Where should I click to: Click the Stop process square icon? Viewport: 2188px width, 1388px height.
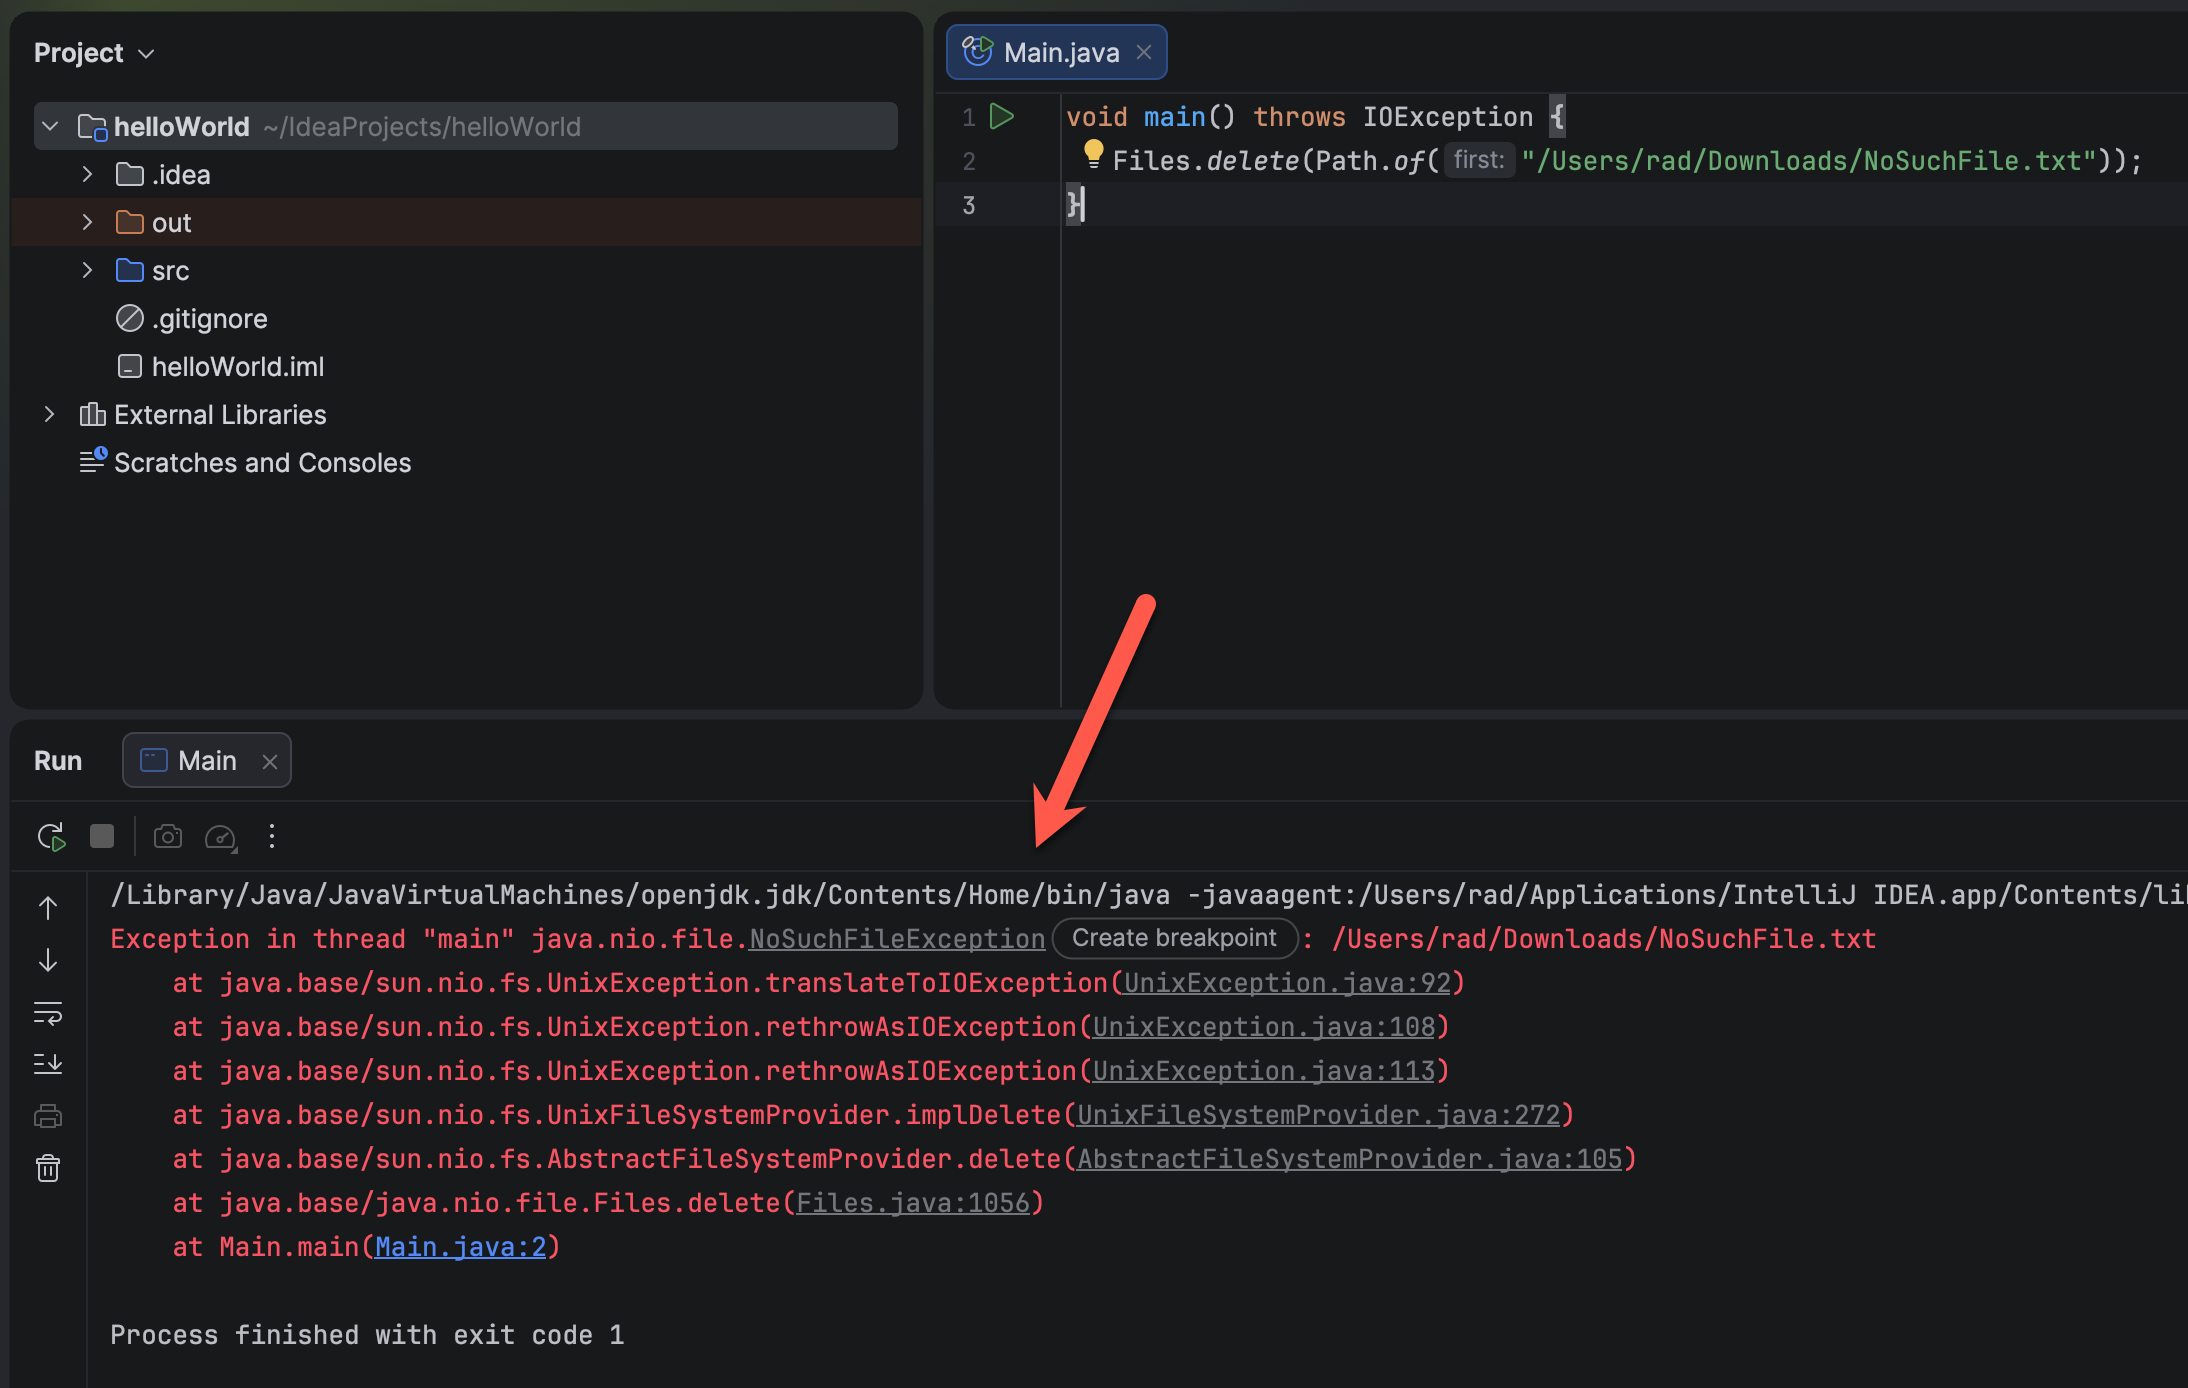102,836
